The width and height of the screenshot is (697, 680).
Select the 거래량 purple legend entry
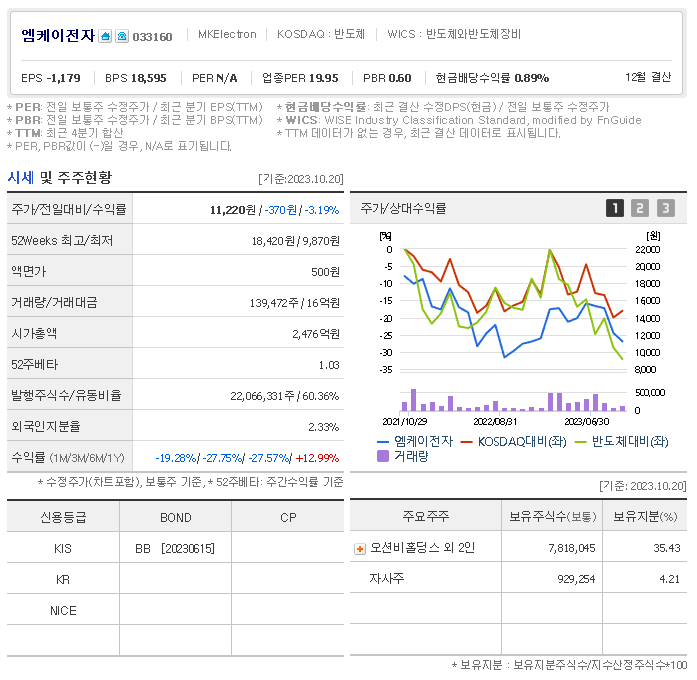coord(403,456)
